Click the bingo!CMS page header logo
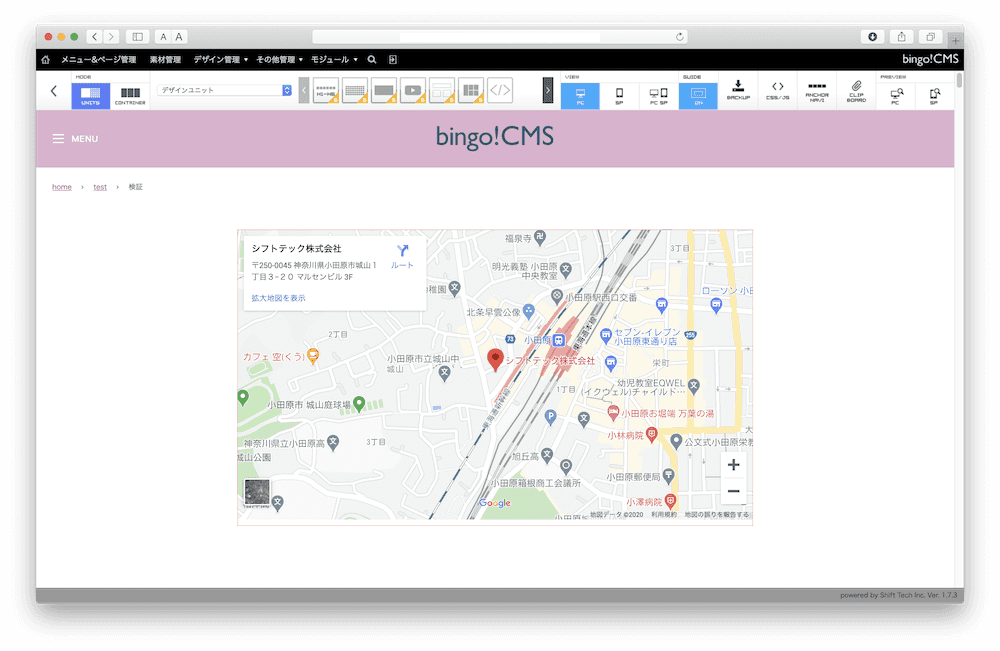The width and height of the screenshot is (1000, 651). pos(495,136)
